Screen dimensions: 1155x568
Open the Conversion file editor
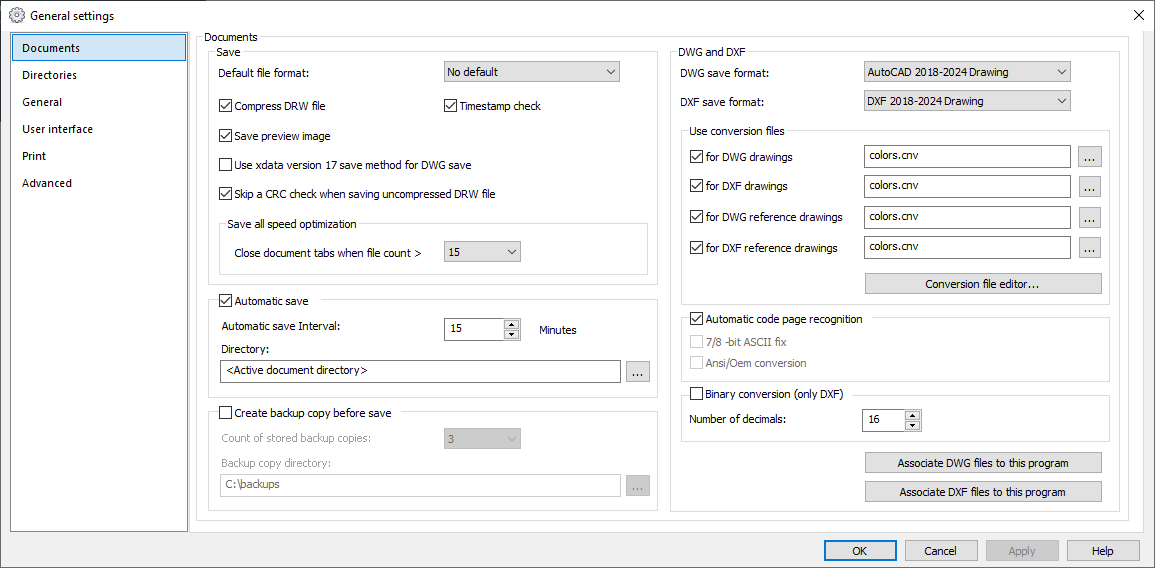coord(983,284)
